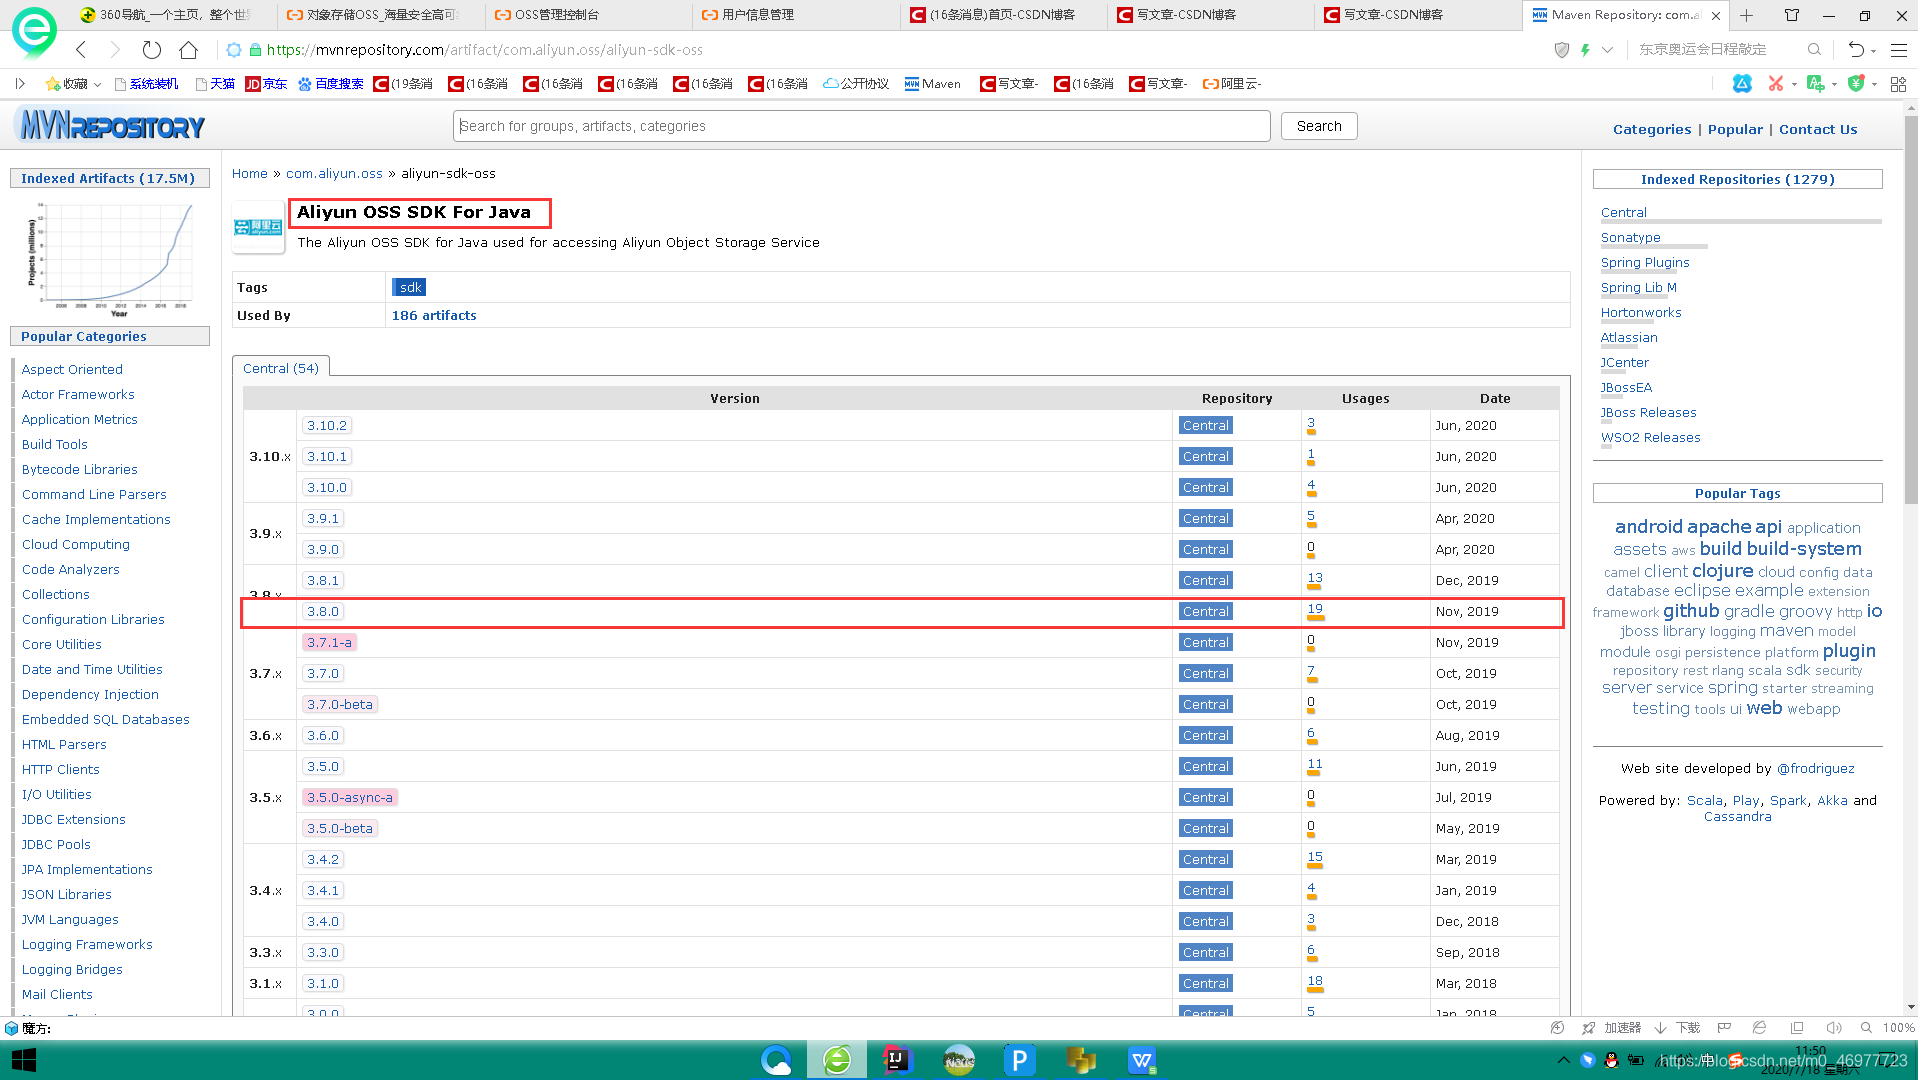Screen dimensions: 1918x1080
Task: Open the browser hamburger menu
Action: tap(1898, 50)
